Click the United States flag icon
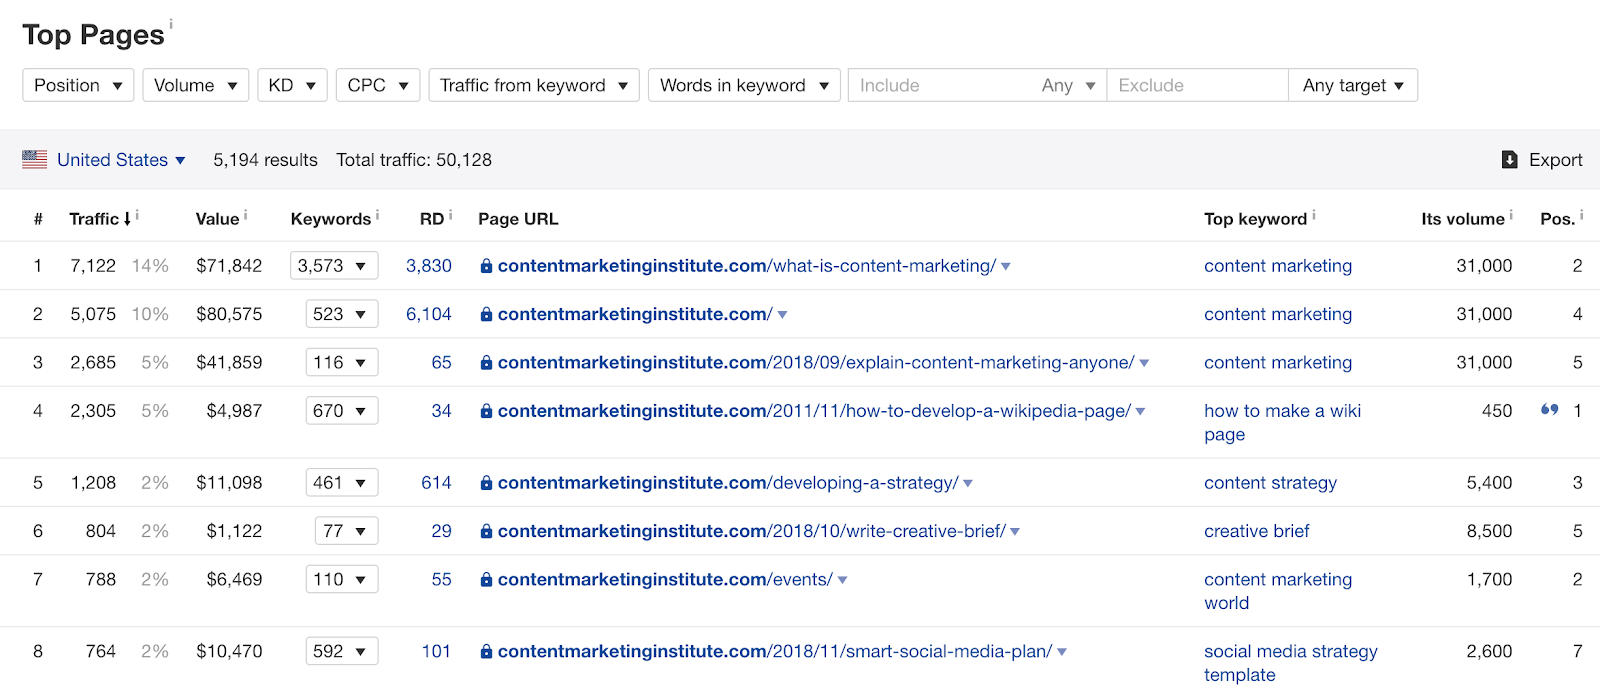The image size is (1600, 694). 35,159
